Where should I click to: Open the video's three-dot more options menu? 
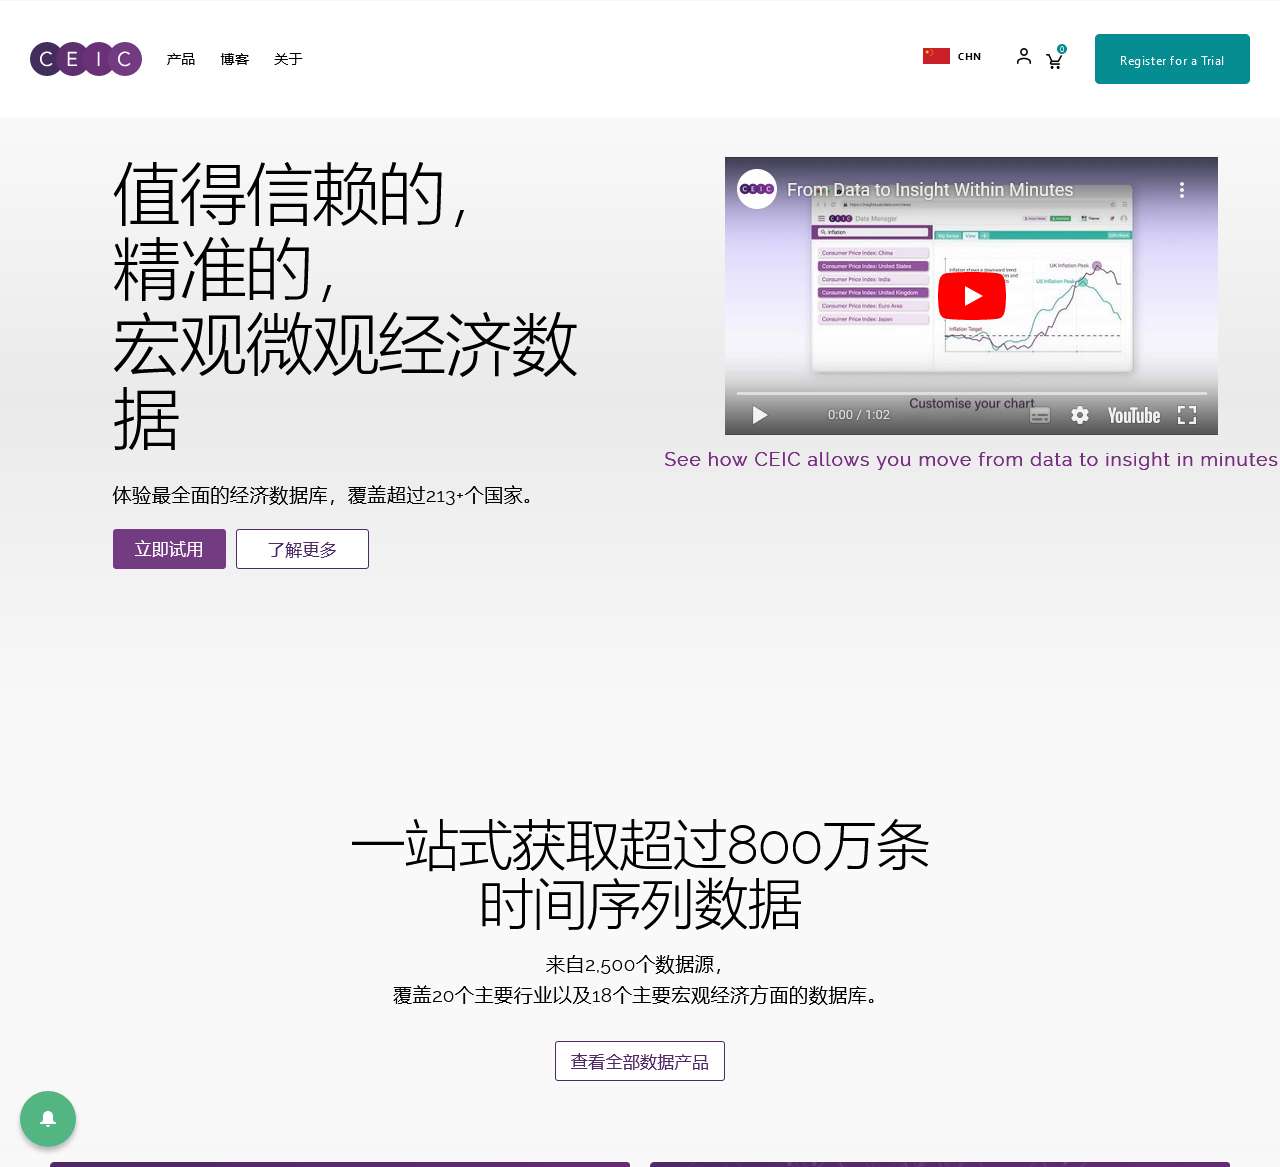coord(1181,189)
